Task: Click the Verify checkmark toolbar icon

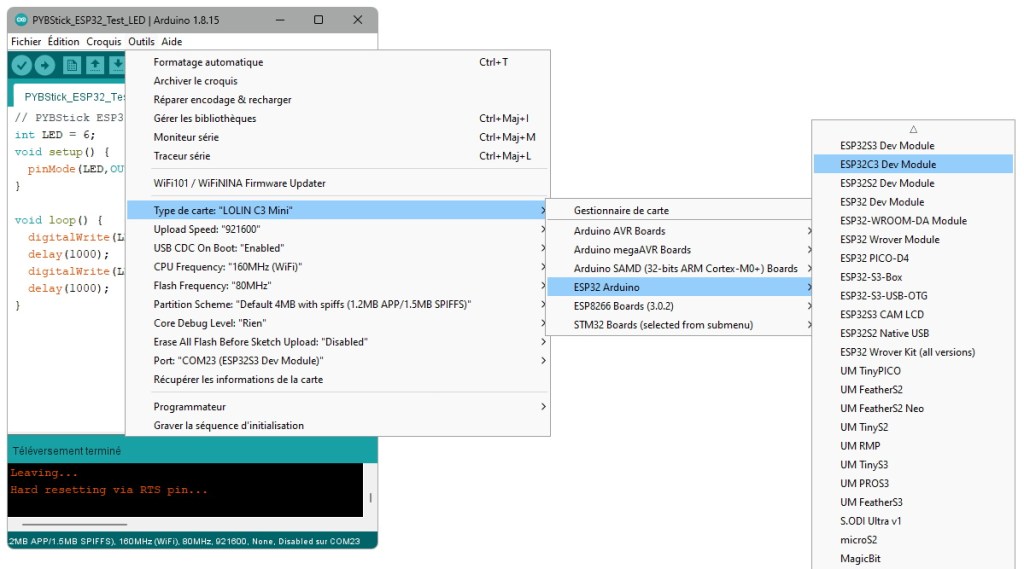Action: 22,65
